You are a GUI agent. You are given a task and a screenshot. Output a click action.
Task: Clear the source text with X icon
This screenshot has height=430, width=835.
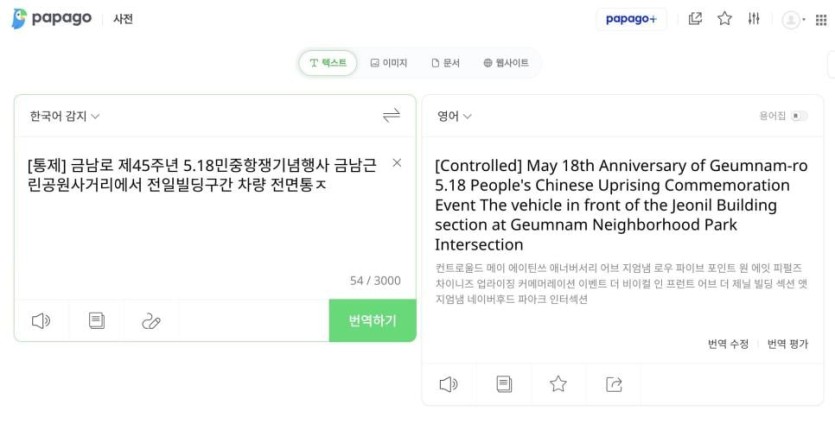tap(397, 163)
